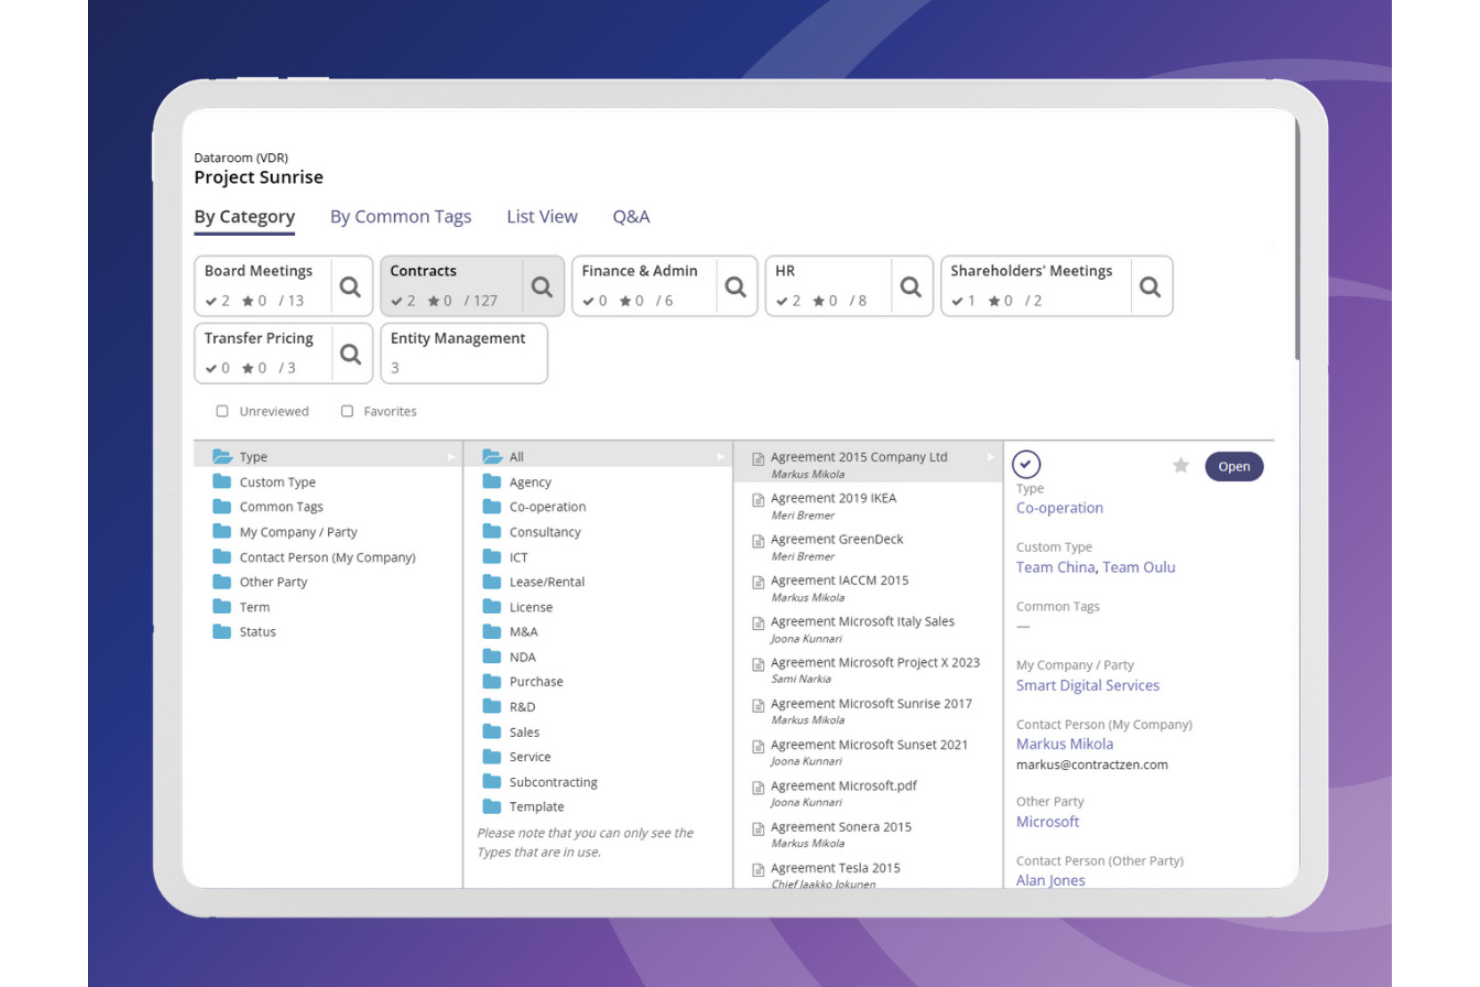Click the search icon on Transfer Pricing

(351, 354)
